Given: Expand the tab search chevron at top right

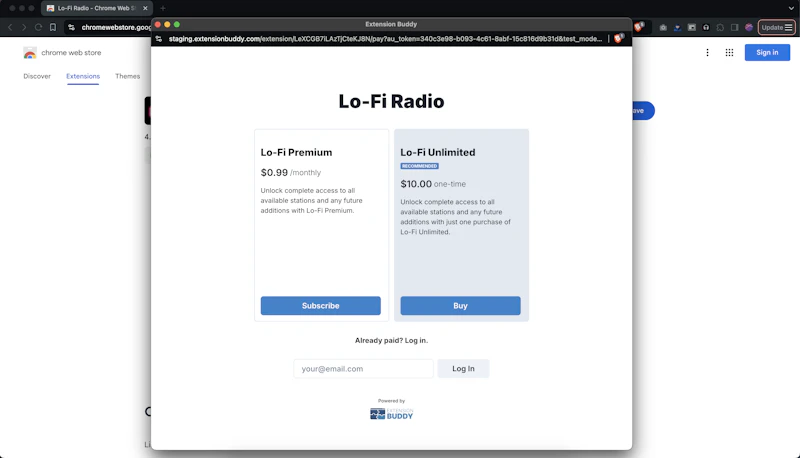Looking at the screenshot, I should click(x=791, y=8).
